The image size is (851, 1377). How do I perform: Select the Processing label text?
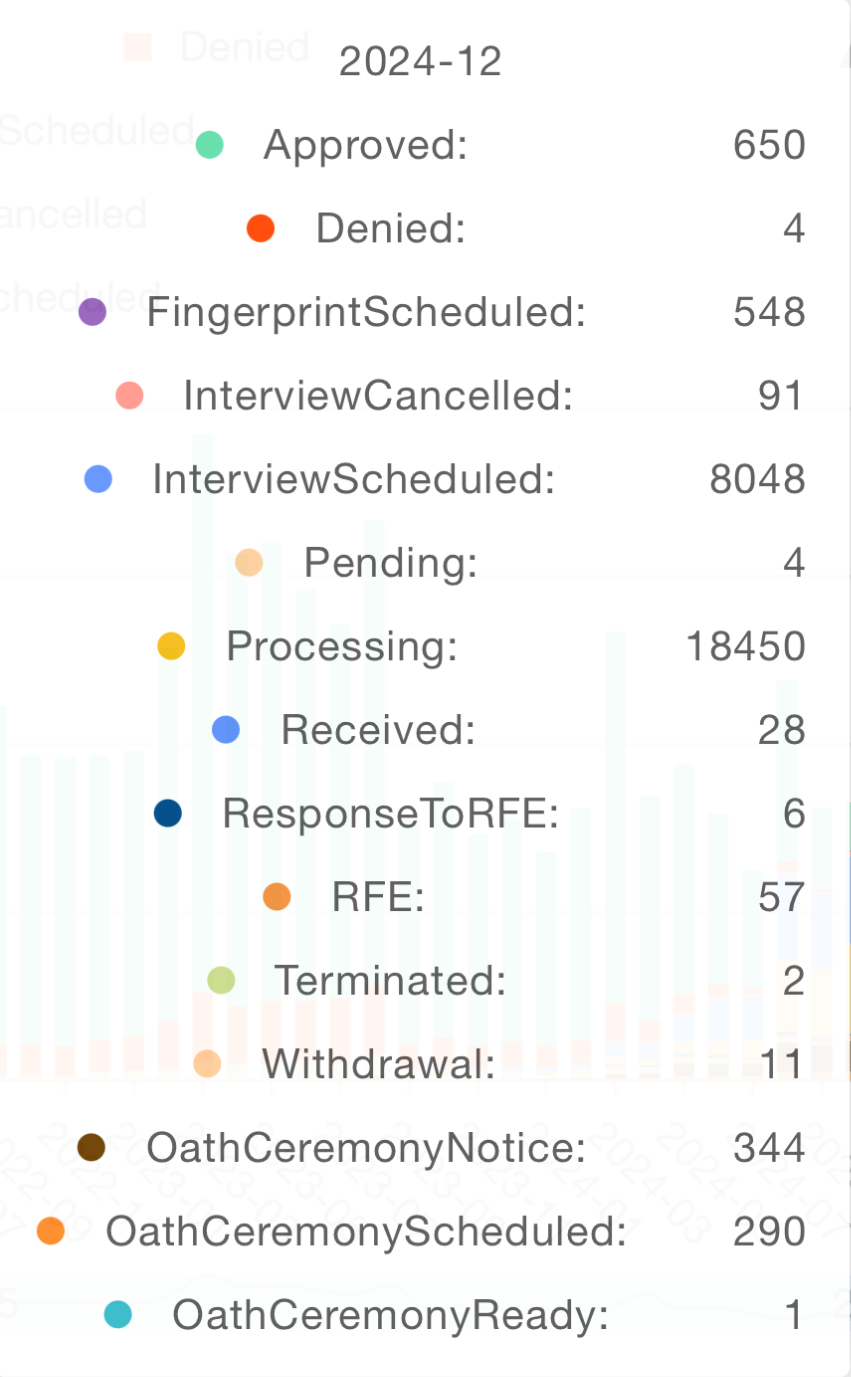point(342,646)
